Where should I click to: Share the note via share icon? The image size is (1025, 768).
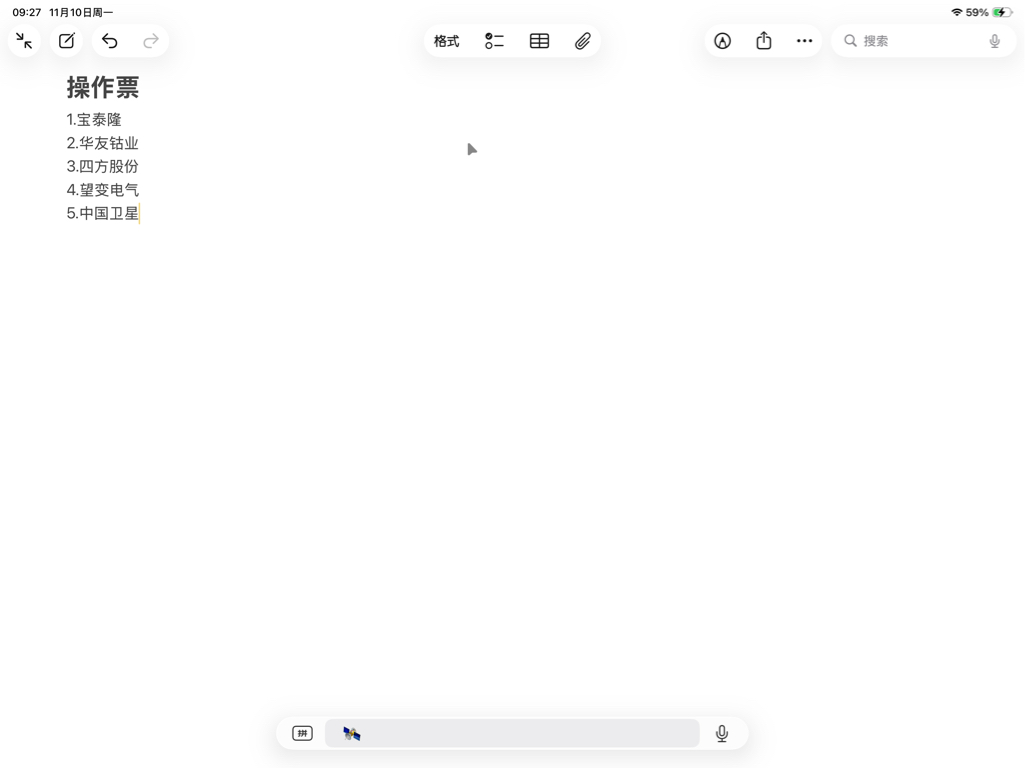click(764, 41)
